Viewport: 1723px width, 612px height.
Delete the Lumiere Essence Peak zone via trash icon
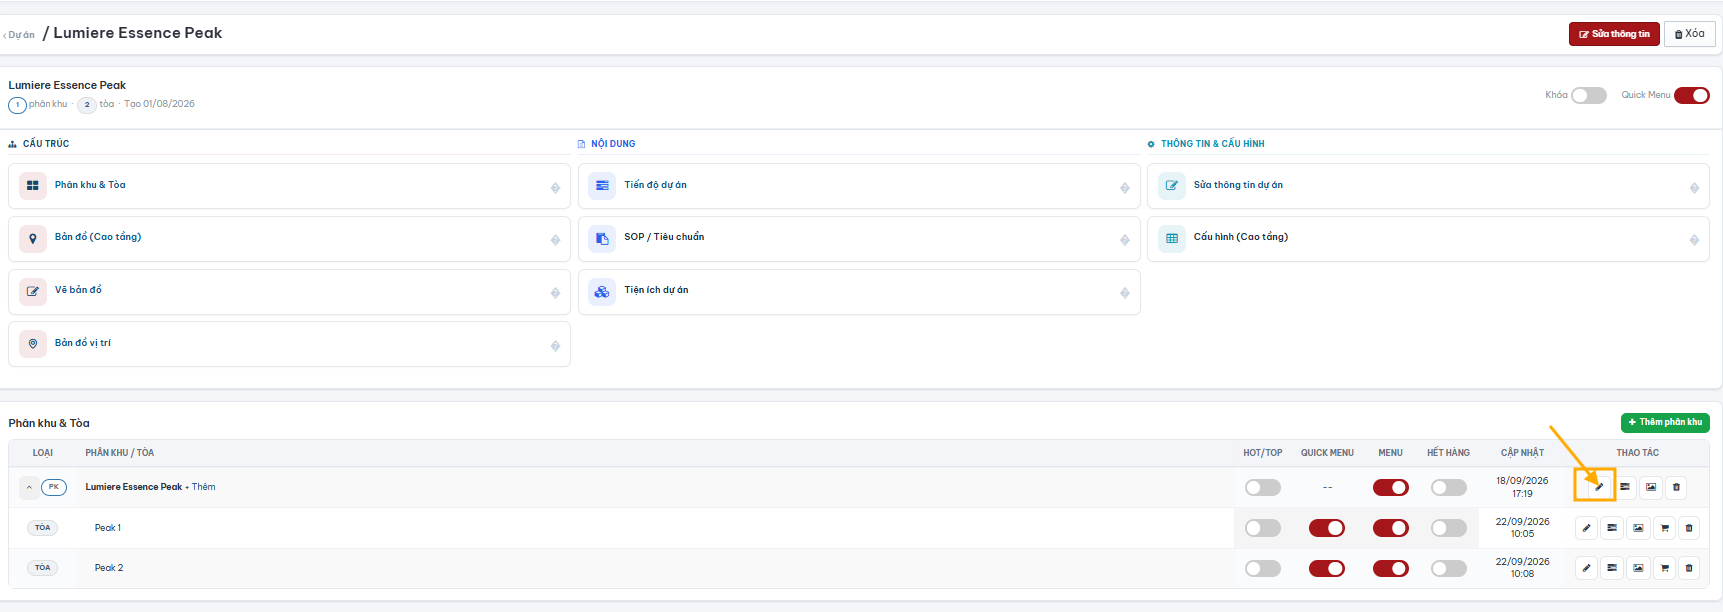coord(1676,487)
